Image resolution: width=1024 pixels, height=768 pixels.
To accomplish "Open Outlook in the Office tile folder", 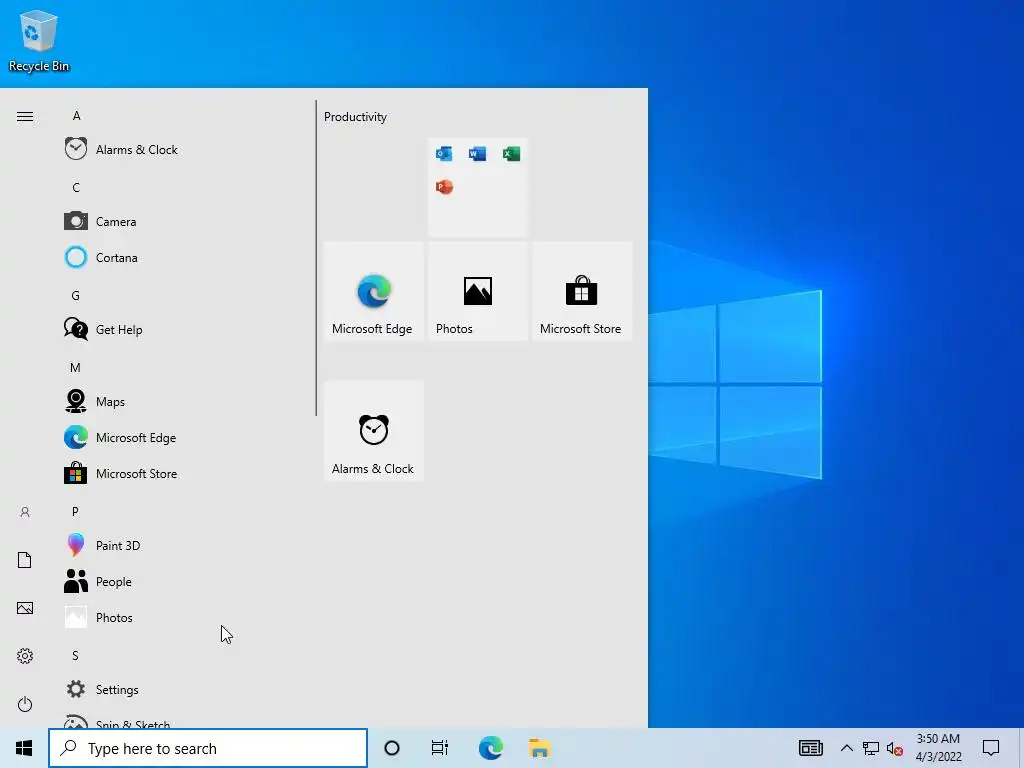I will [x=444, y=153].
